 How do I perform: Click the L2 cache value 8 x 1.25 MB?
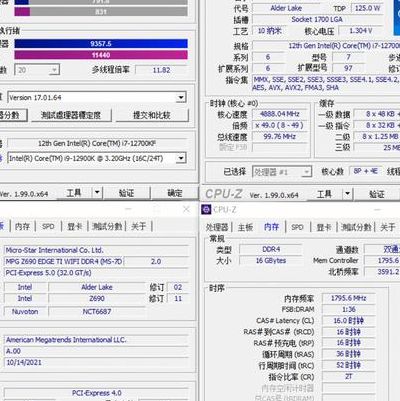(x=377, y=137)
